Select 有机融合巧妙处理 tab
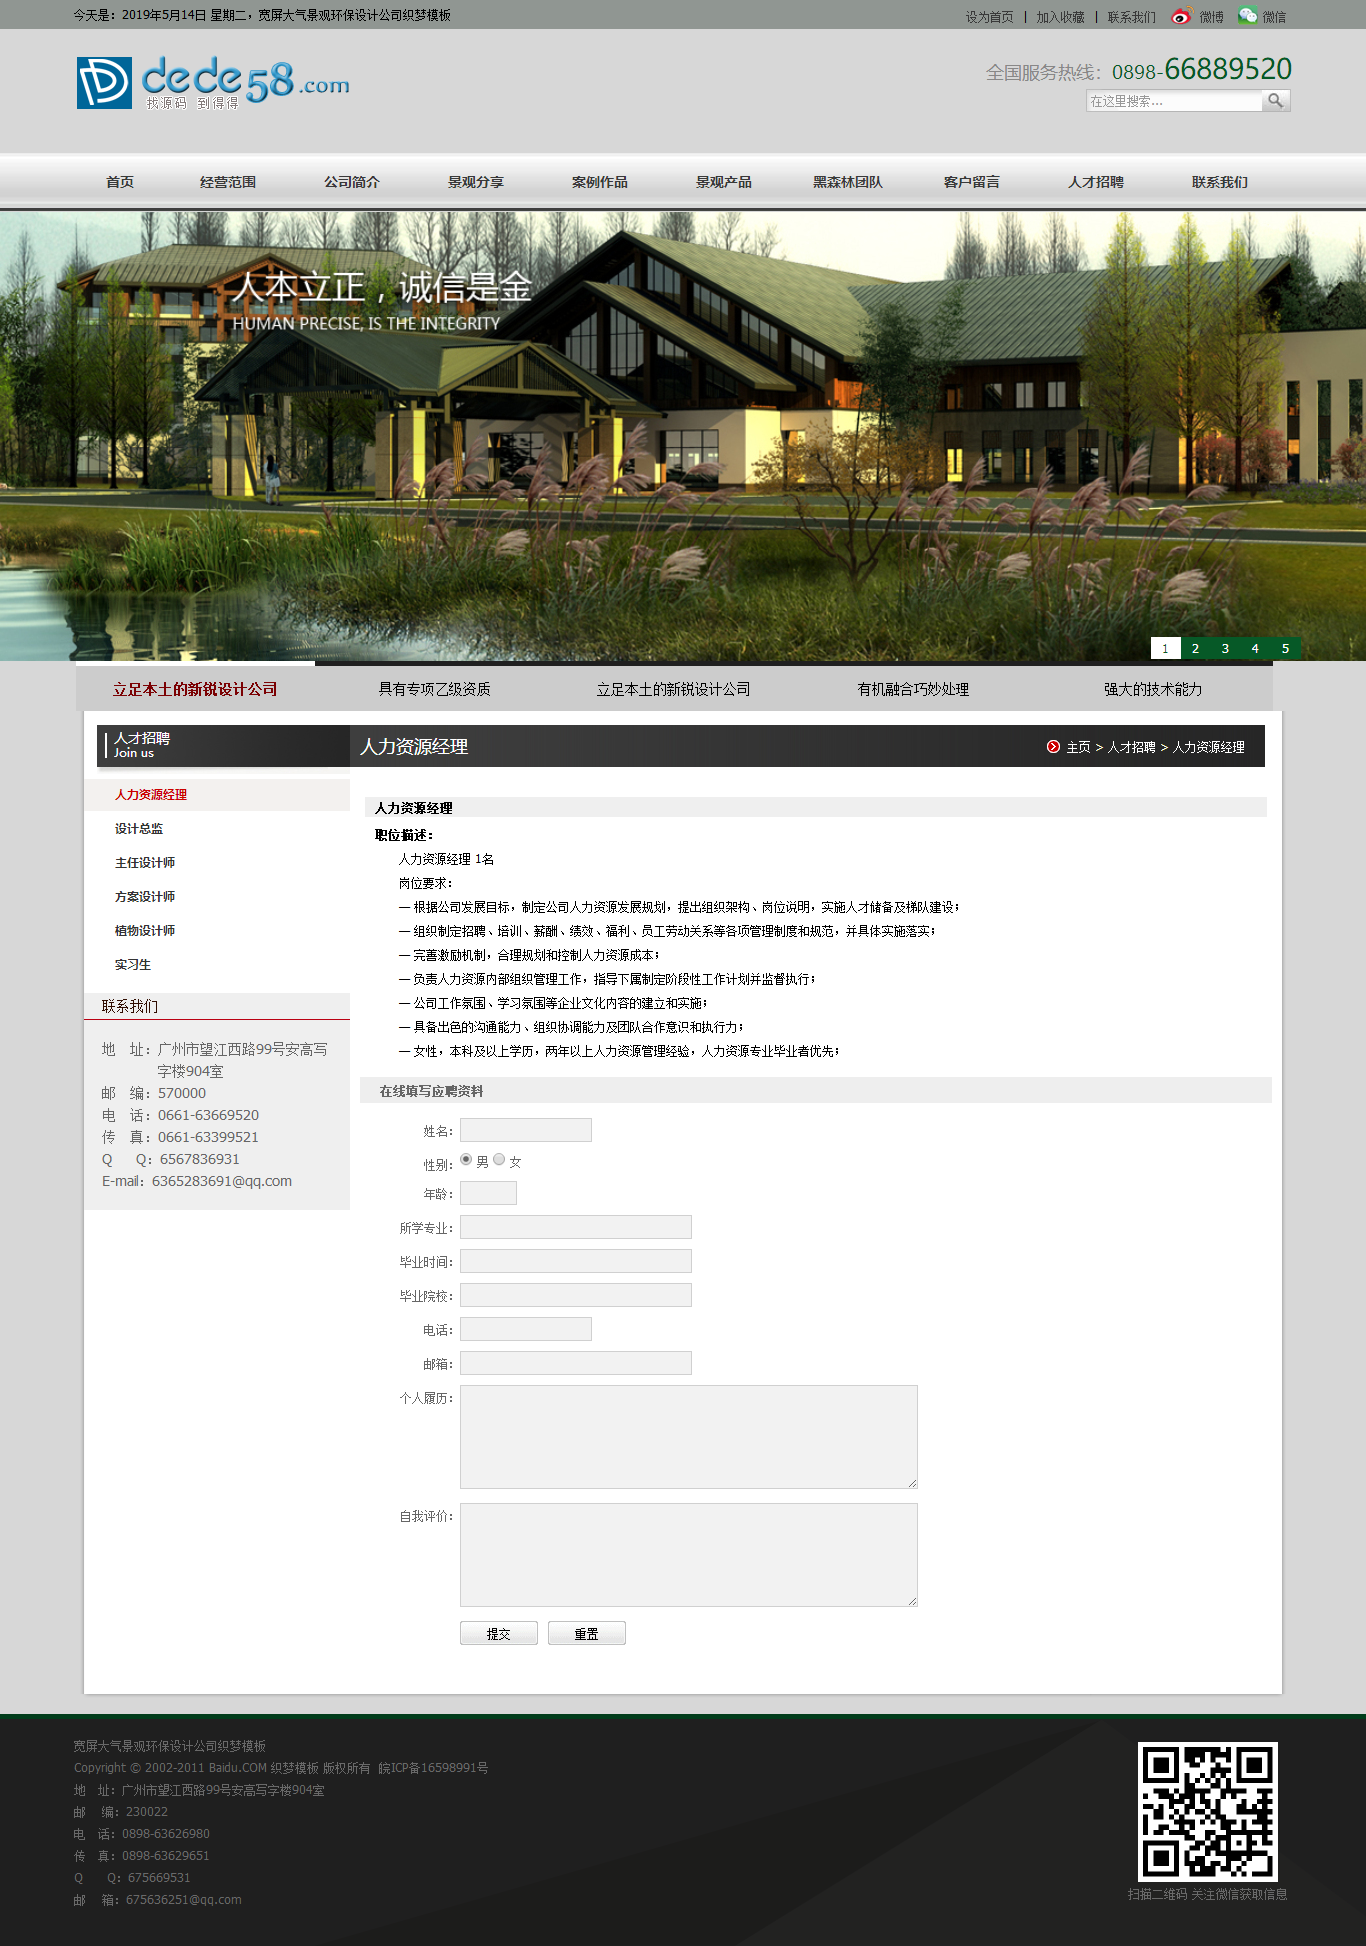Image resolution: width=1366 pixels, height=1946 pixels. click(913, 689)
